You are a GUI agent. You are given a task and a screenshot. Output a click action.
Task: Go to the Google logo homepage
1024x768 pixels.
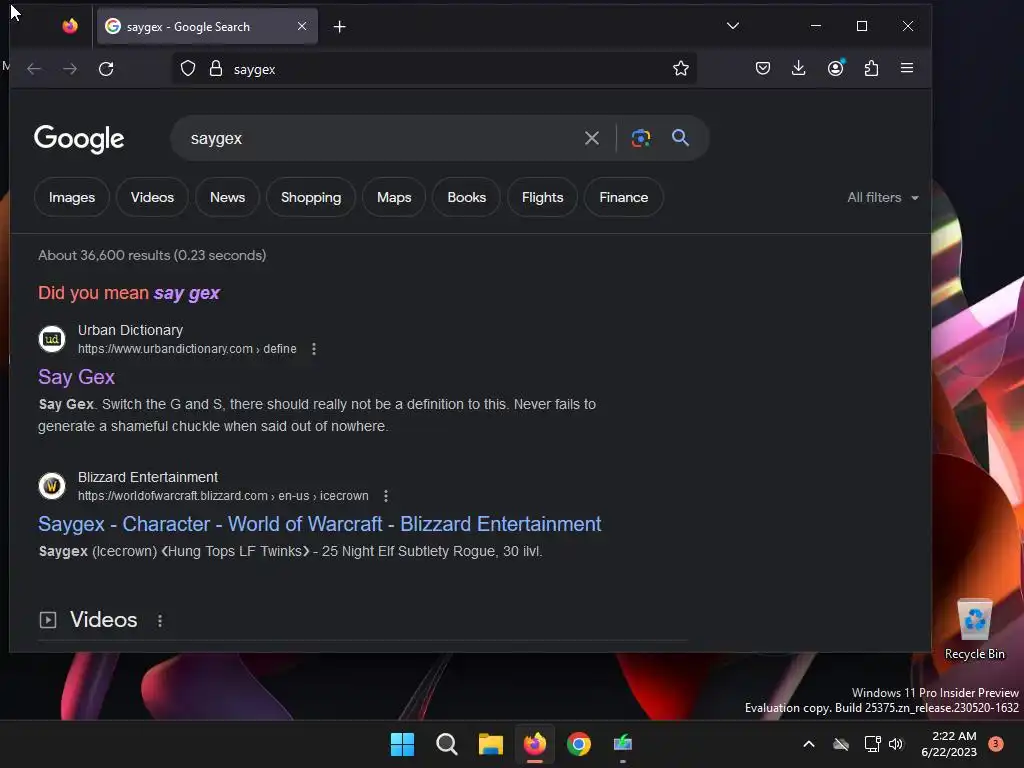point(79,138)
